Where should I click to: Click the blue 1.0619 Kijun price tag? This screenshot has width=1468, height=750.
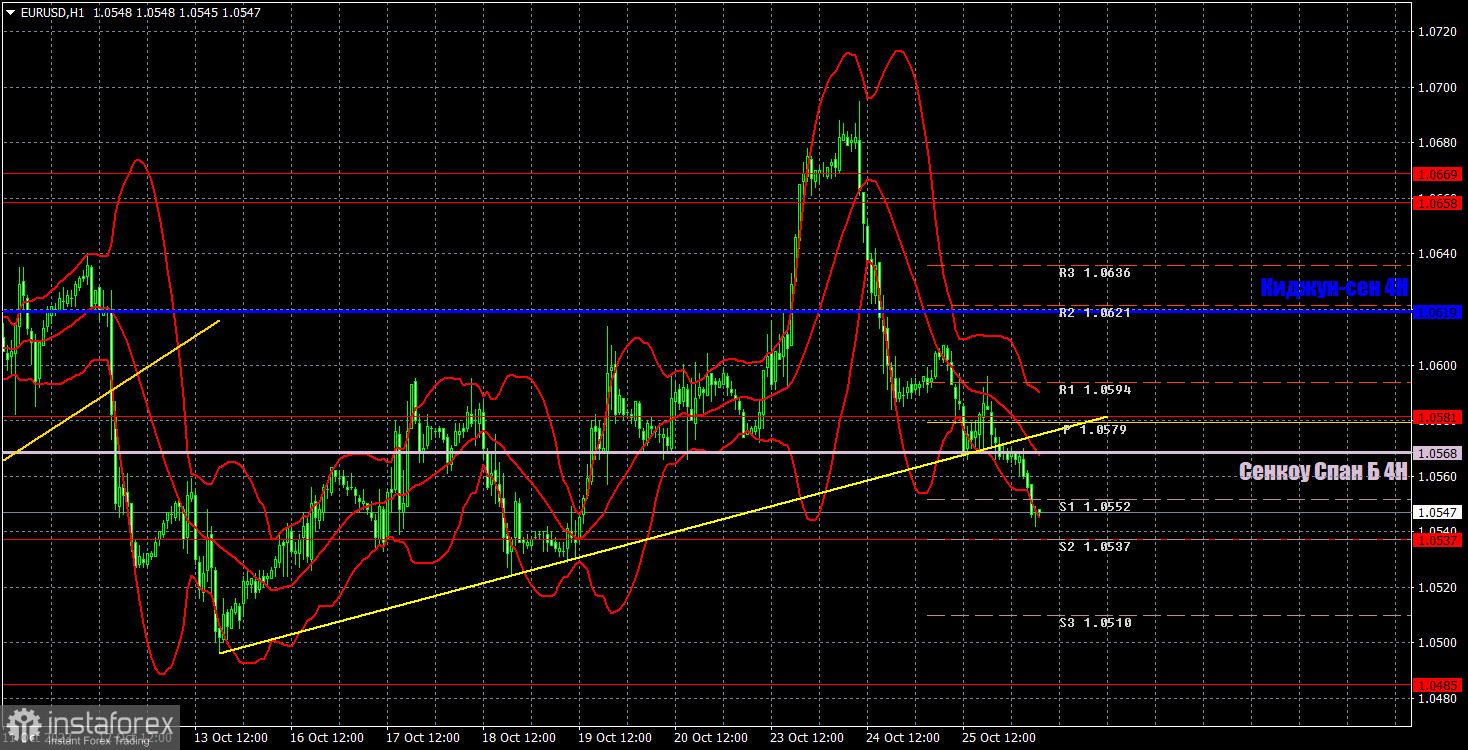(x=1439, y=313)
